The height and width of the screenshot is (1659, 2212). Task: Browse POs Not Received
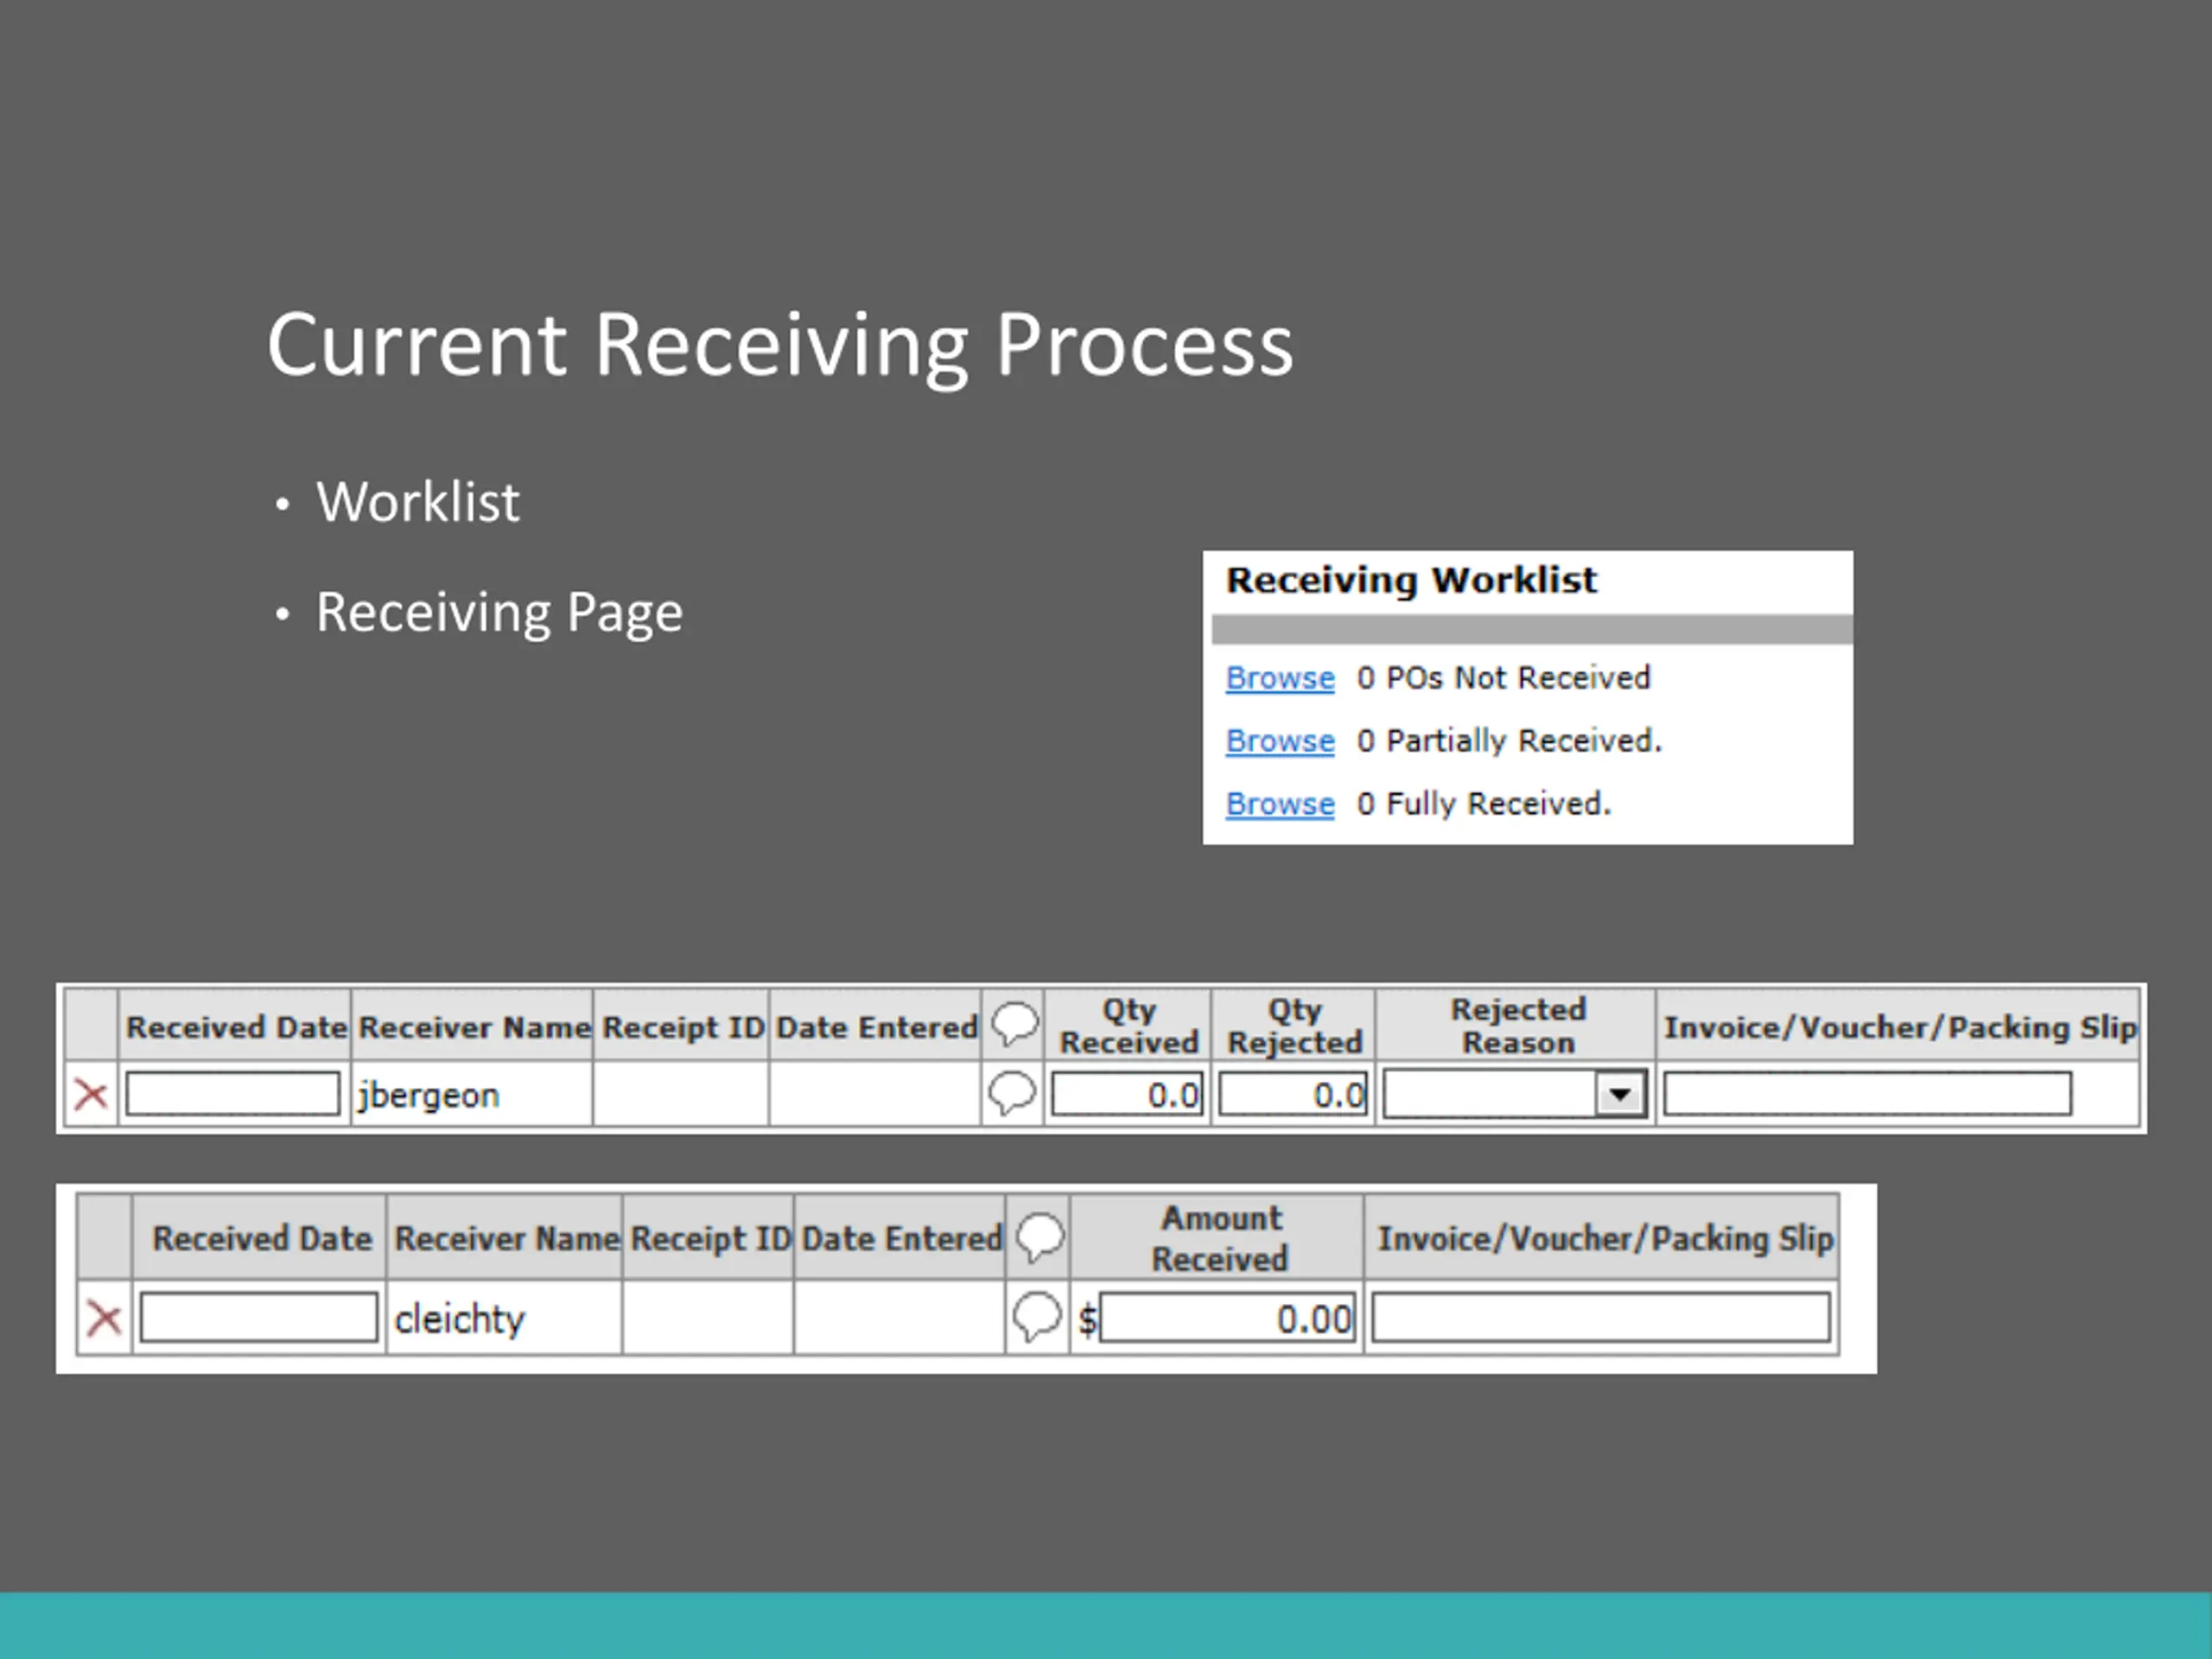pos(1280,678)
